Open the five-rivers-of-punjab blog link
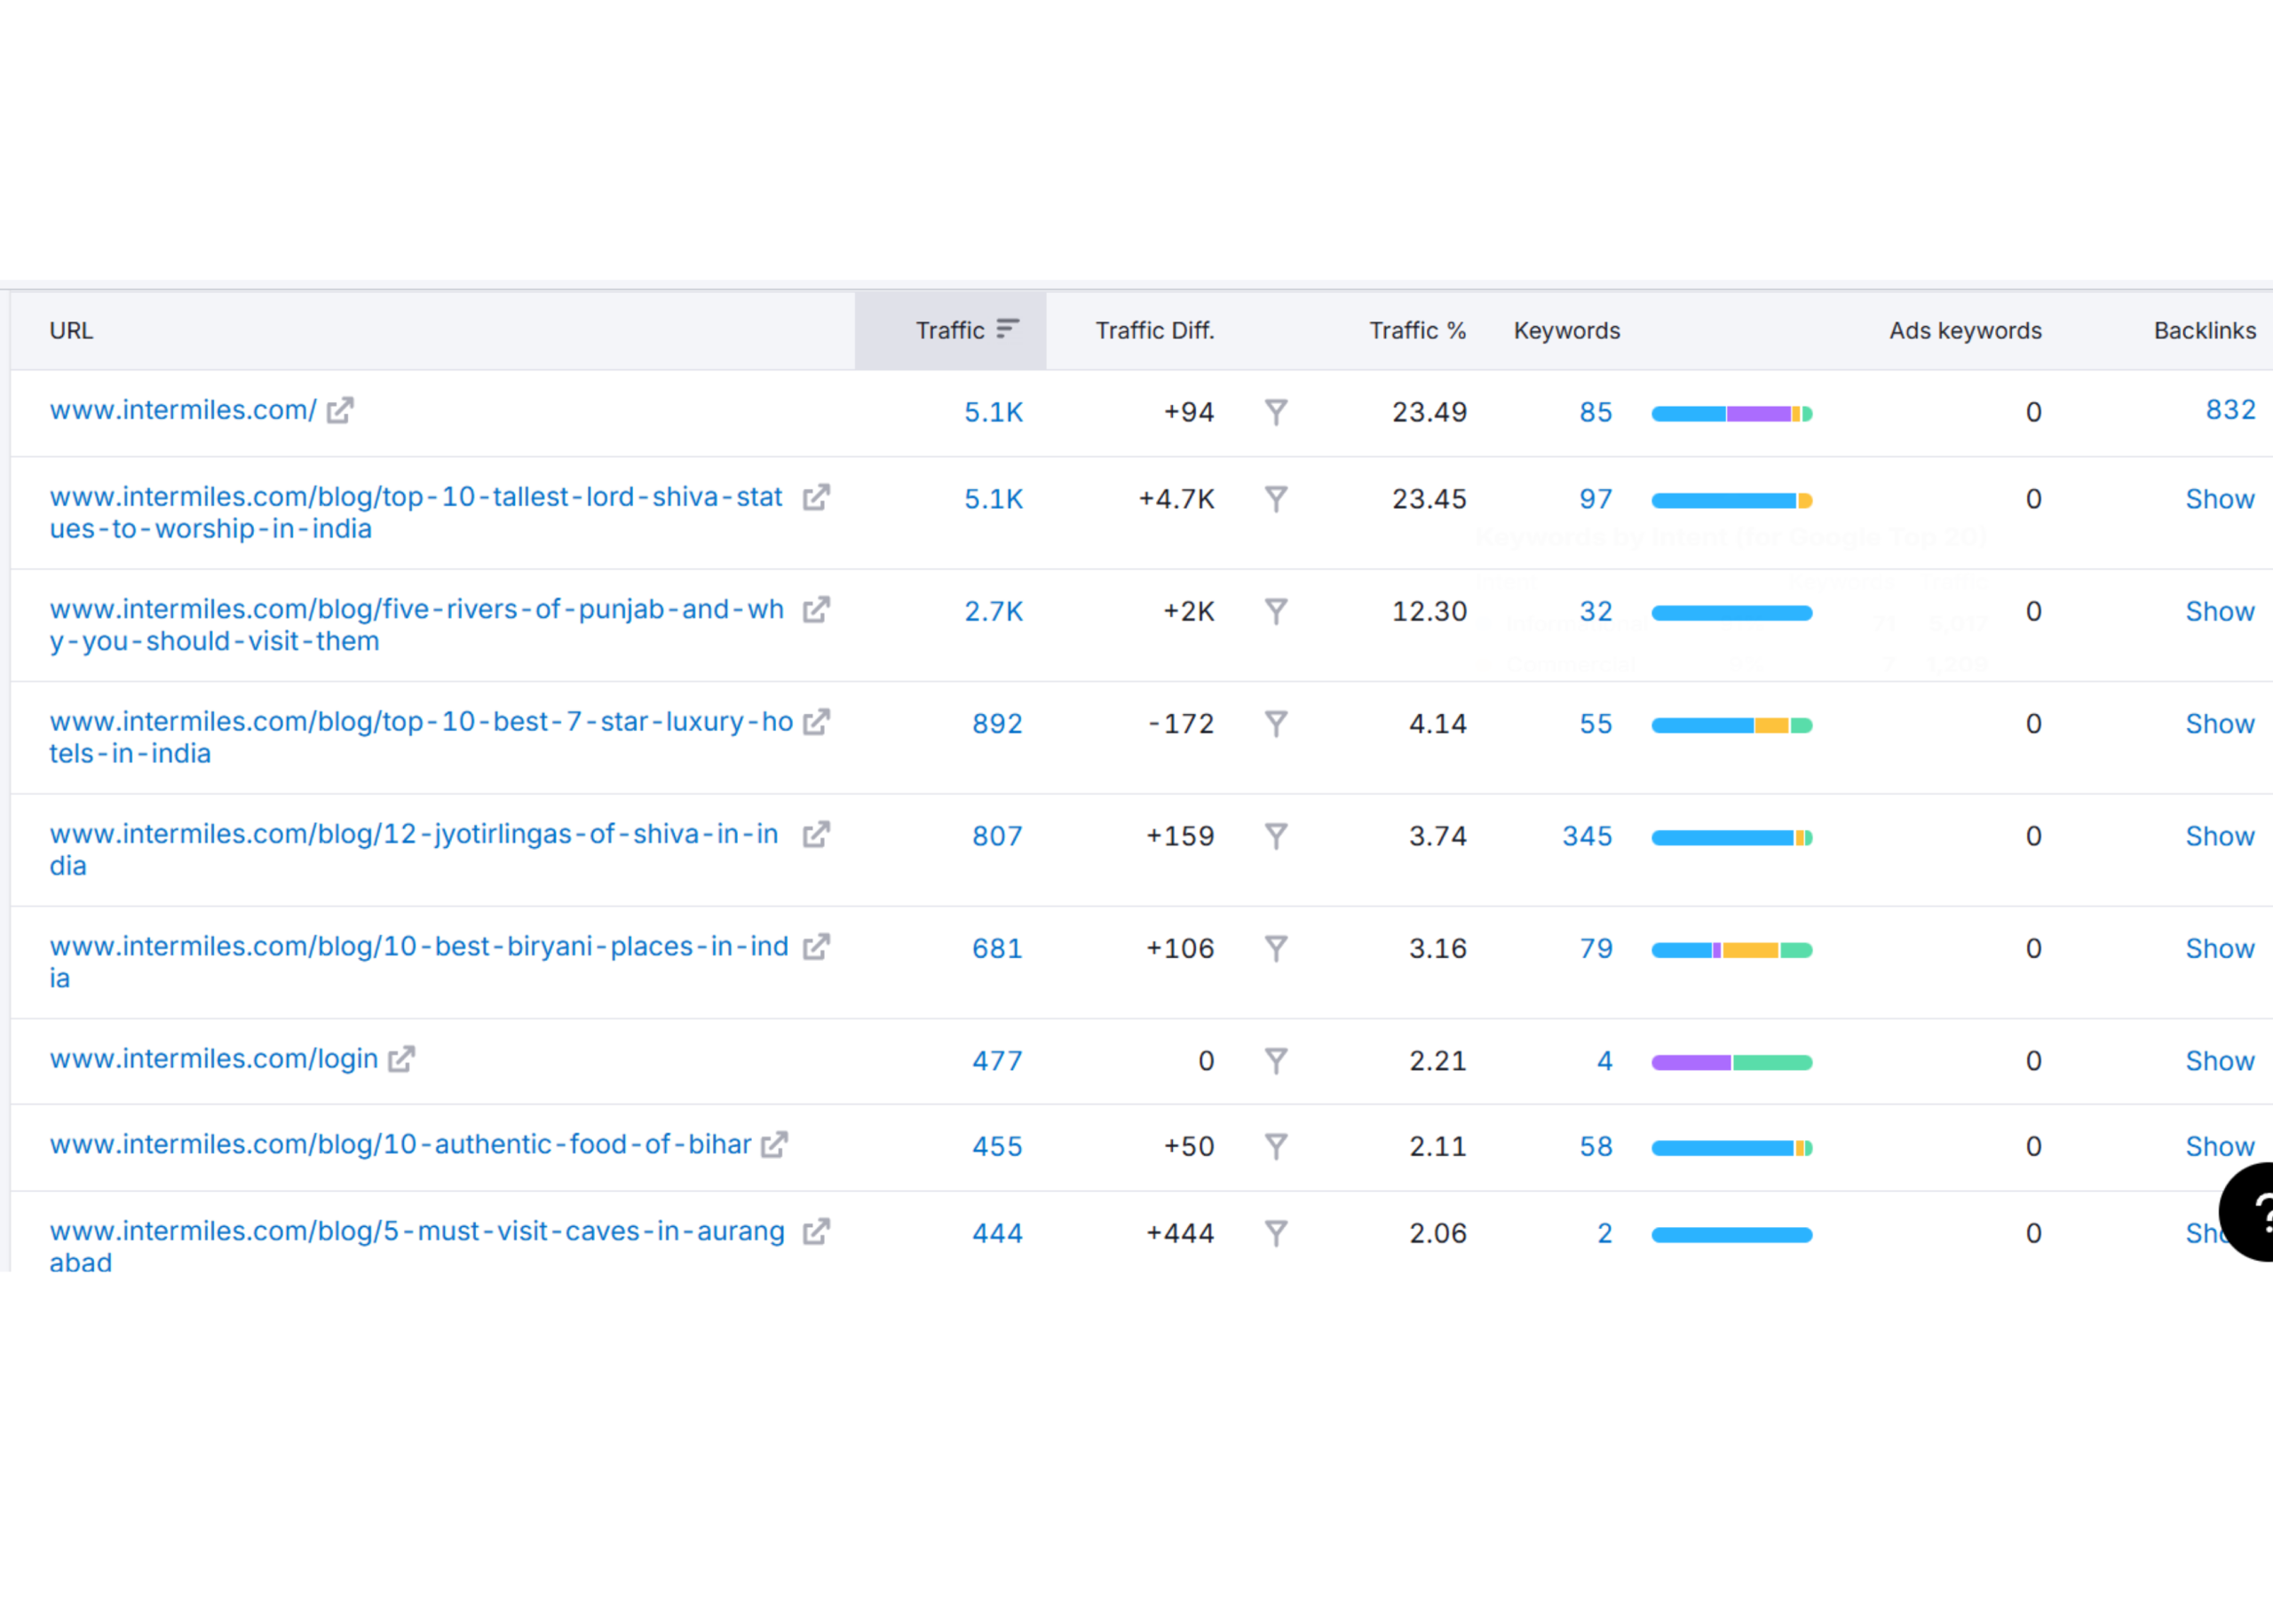This screenshot has height=1624, width=2273. click(x=417, y=625)
